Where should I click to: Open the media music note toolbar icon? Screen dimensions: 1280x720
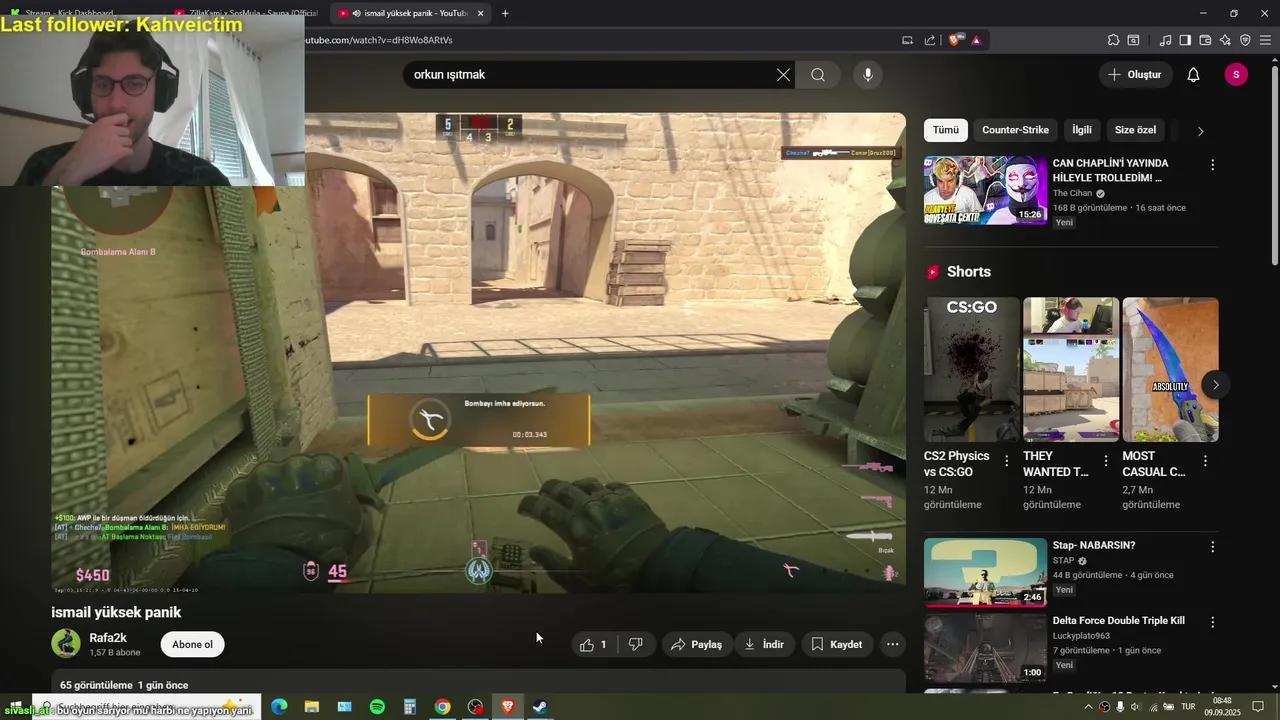(x=1165, y=40)
